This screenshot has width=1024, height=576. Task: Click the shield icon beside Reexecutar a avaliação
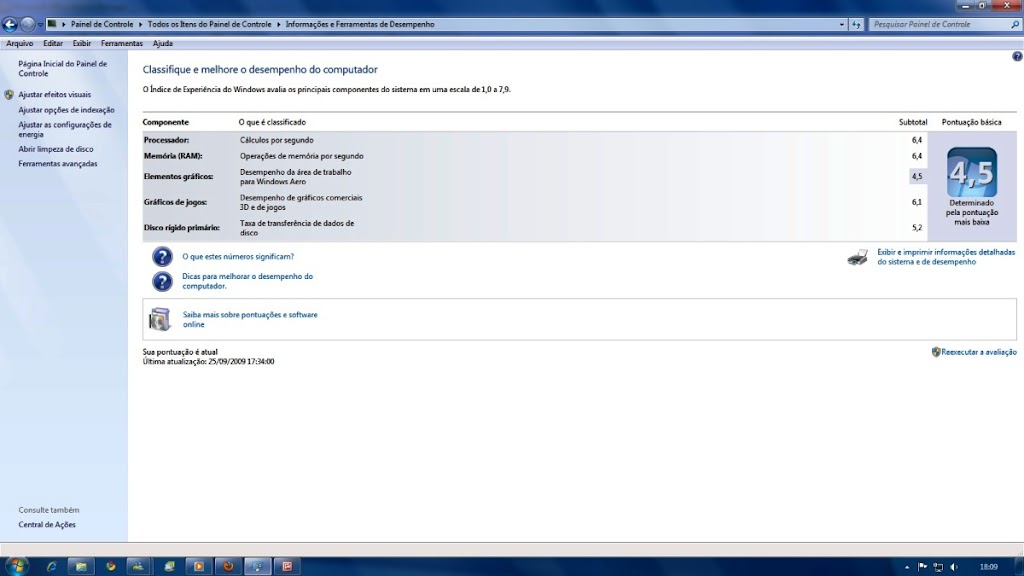point(936,352)
